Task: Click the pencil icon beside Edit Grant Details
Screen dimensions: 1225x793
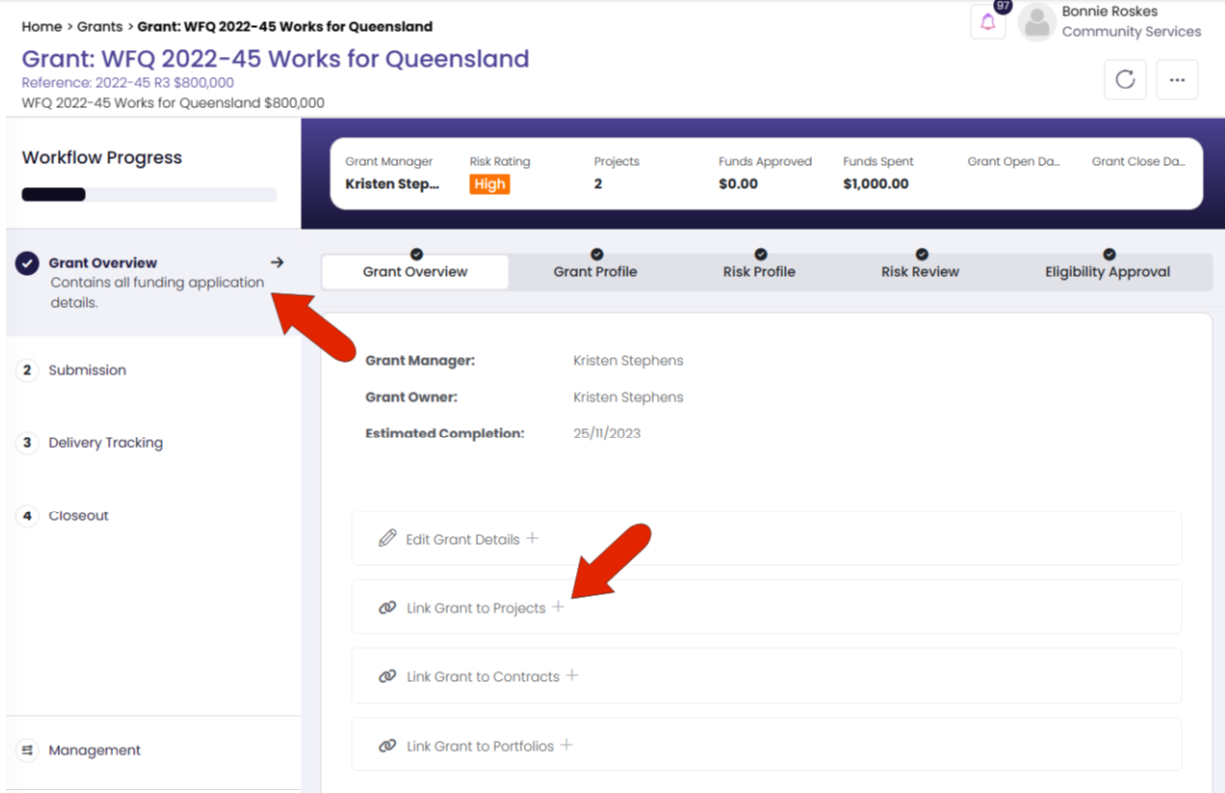Action: tap(388, 539)
